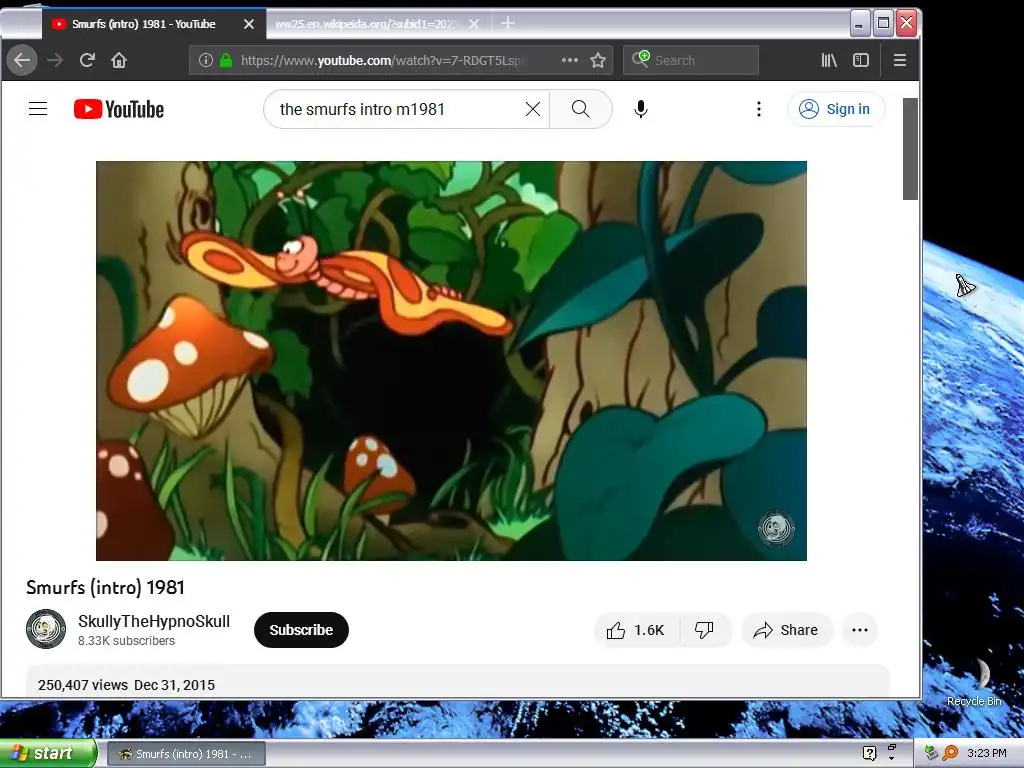Click the 8.33K subscribers text
The width and height of the screenshot is (1024, 768).
point(127,641)
